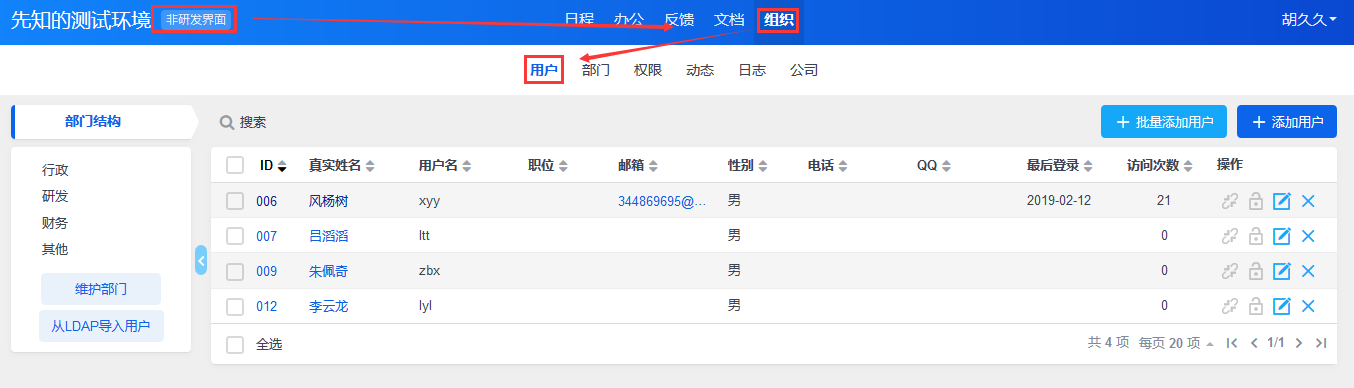Delete user 吕滔滔 with the X icon
Screen dimensions: 1354x388
(x=1308, y=236)
